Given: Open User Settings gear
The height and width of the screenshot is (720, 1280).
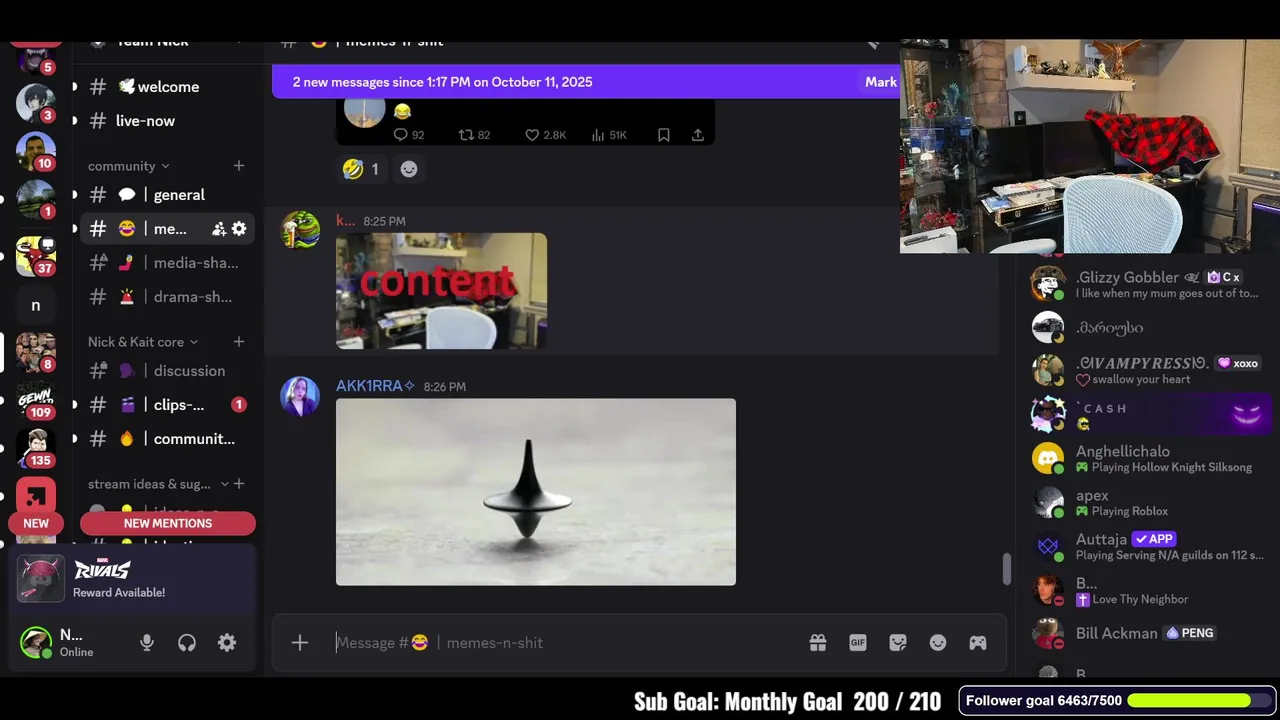Looking at the screenshot, I should tap(227, 643).
